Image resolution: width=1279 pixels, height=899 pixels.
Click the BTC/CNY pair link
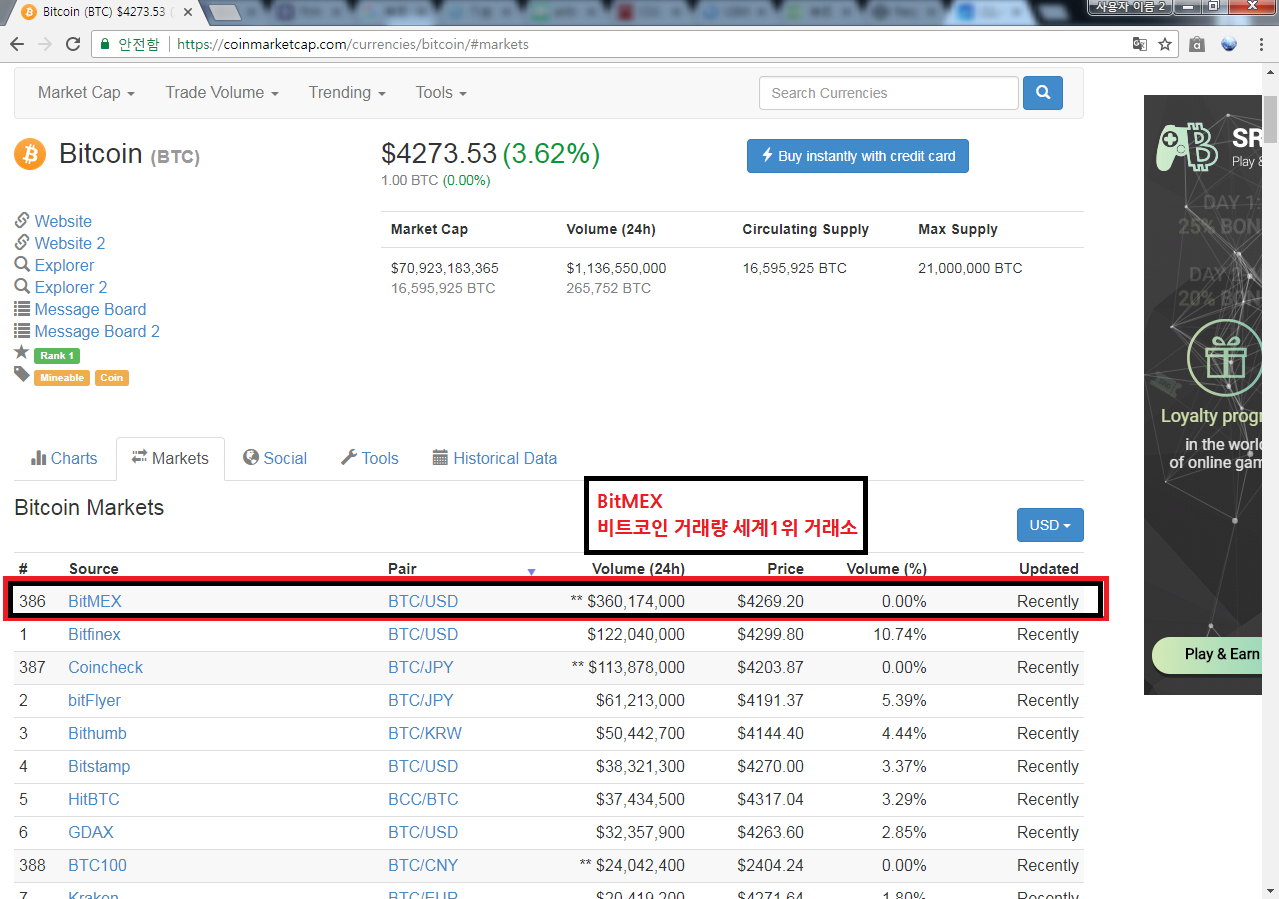[423, 865]
